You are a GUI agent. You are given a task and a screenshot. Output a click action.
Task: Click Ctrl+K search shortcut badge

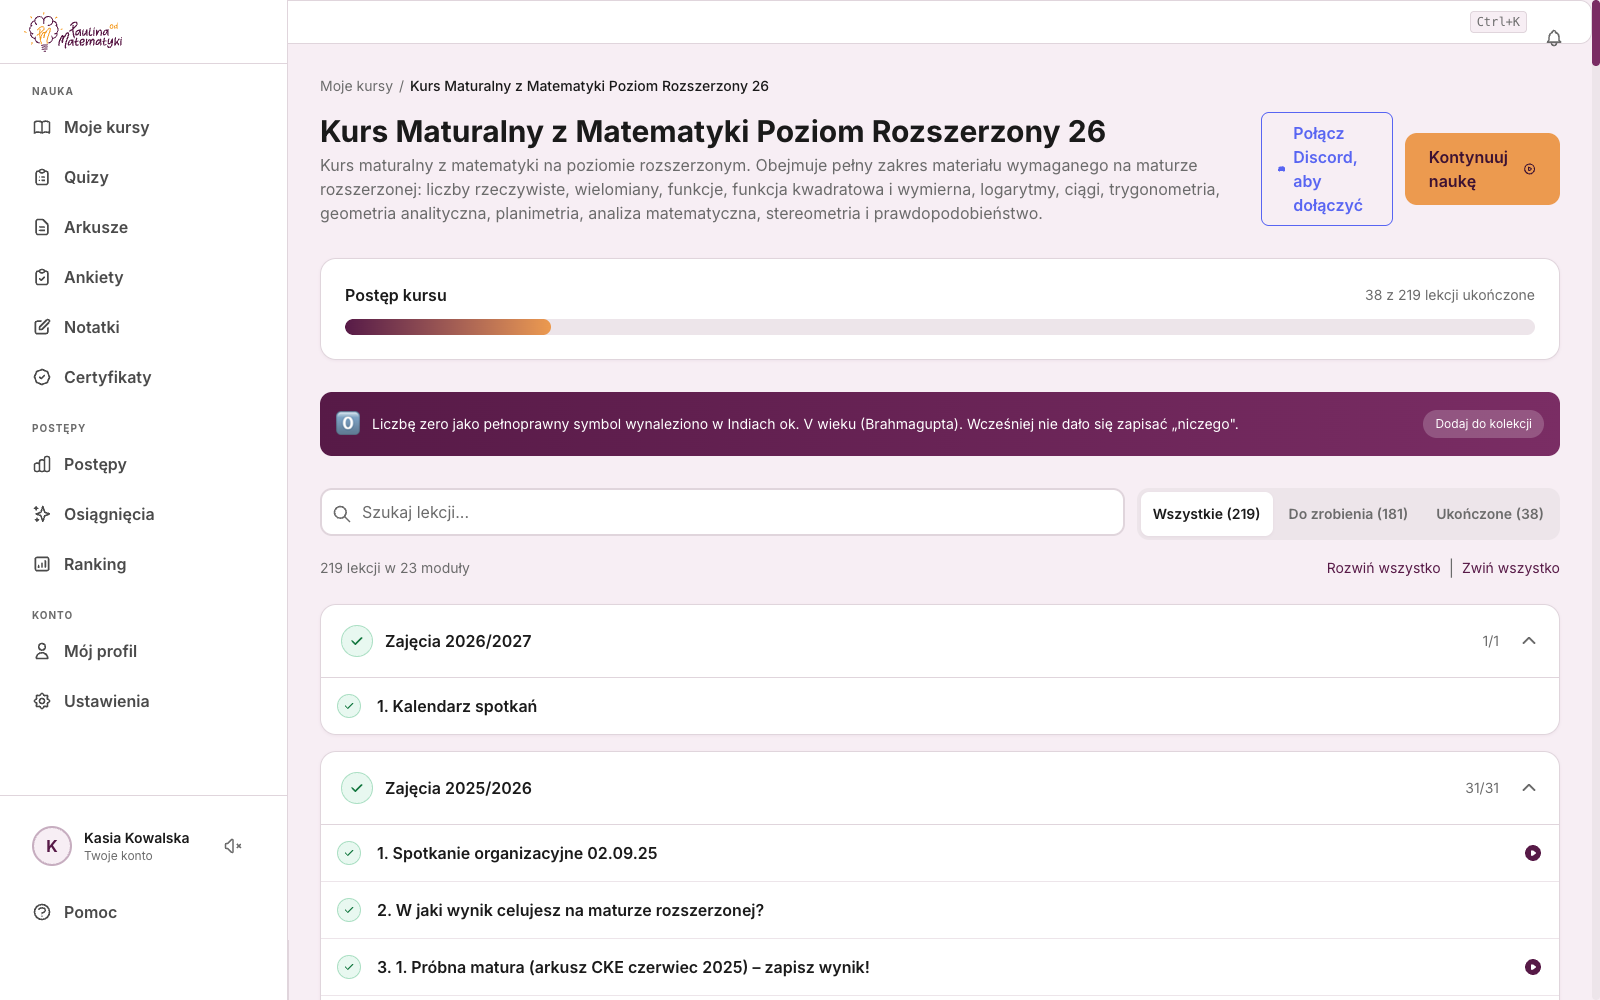pyautogui.click(x=1498, y=22)
